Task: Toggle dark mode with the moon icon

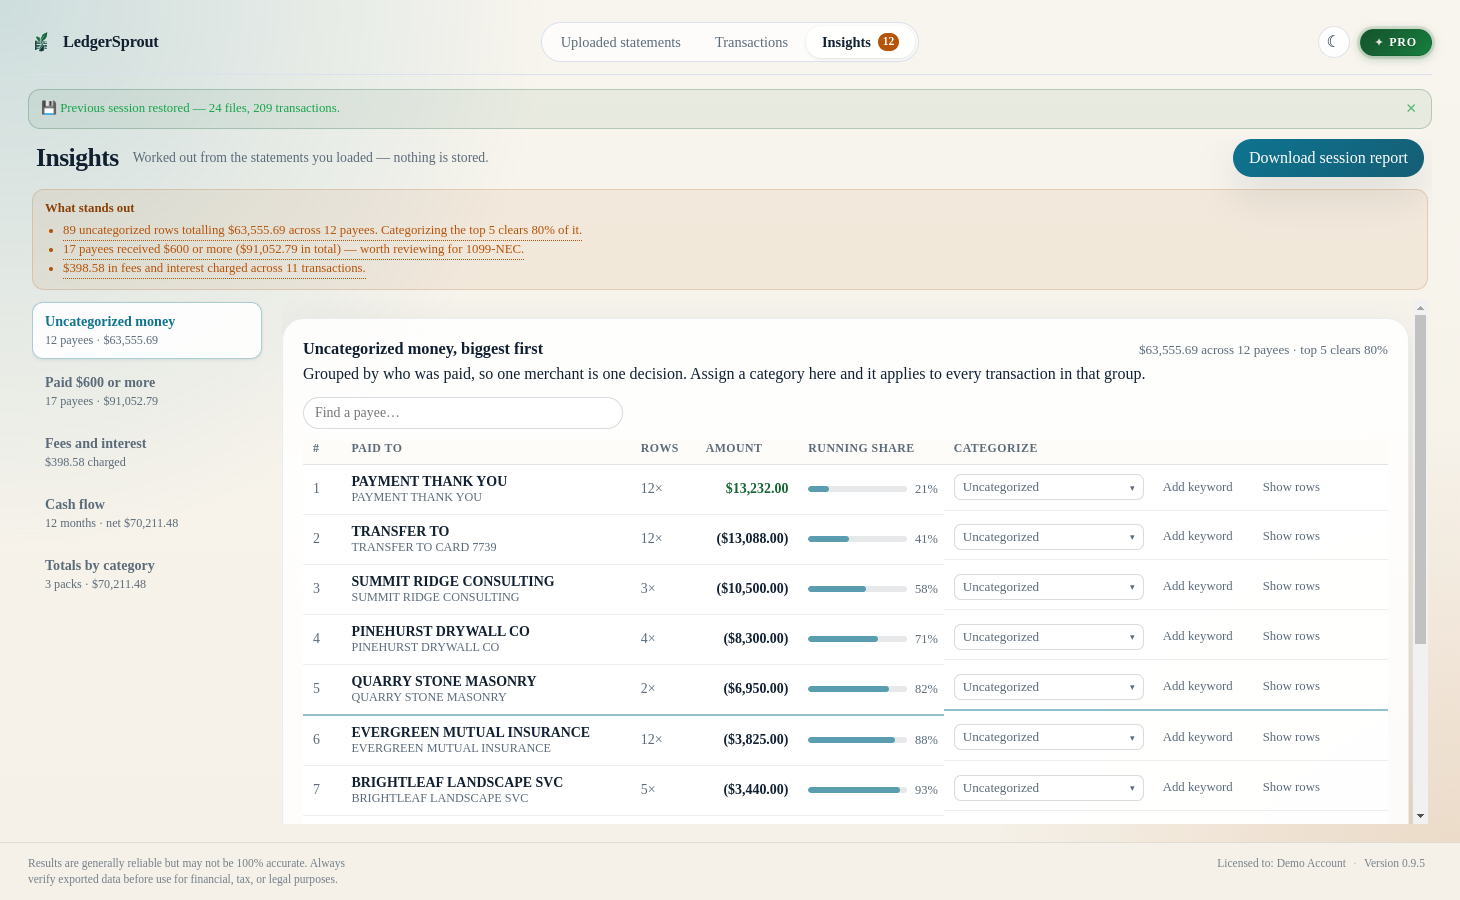Action: pos(1334,42)
